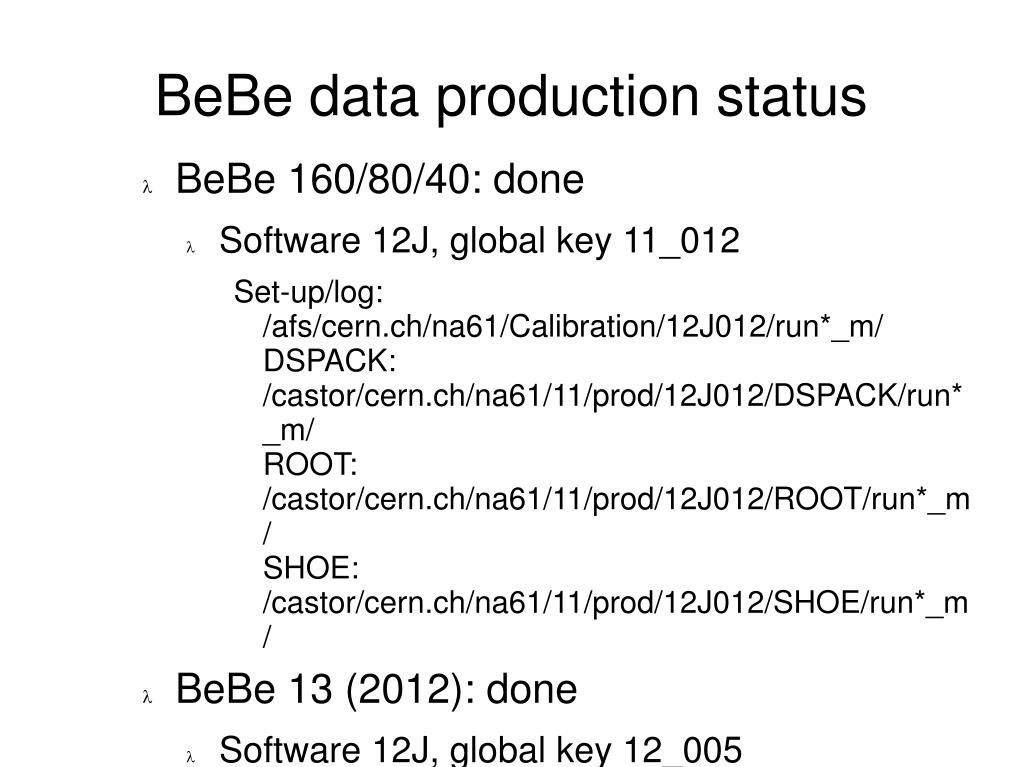Click the bullet marker before Software 12J 12_005

click(x=191, y=757)
